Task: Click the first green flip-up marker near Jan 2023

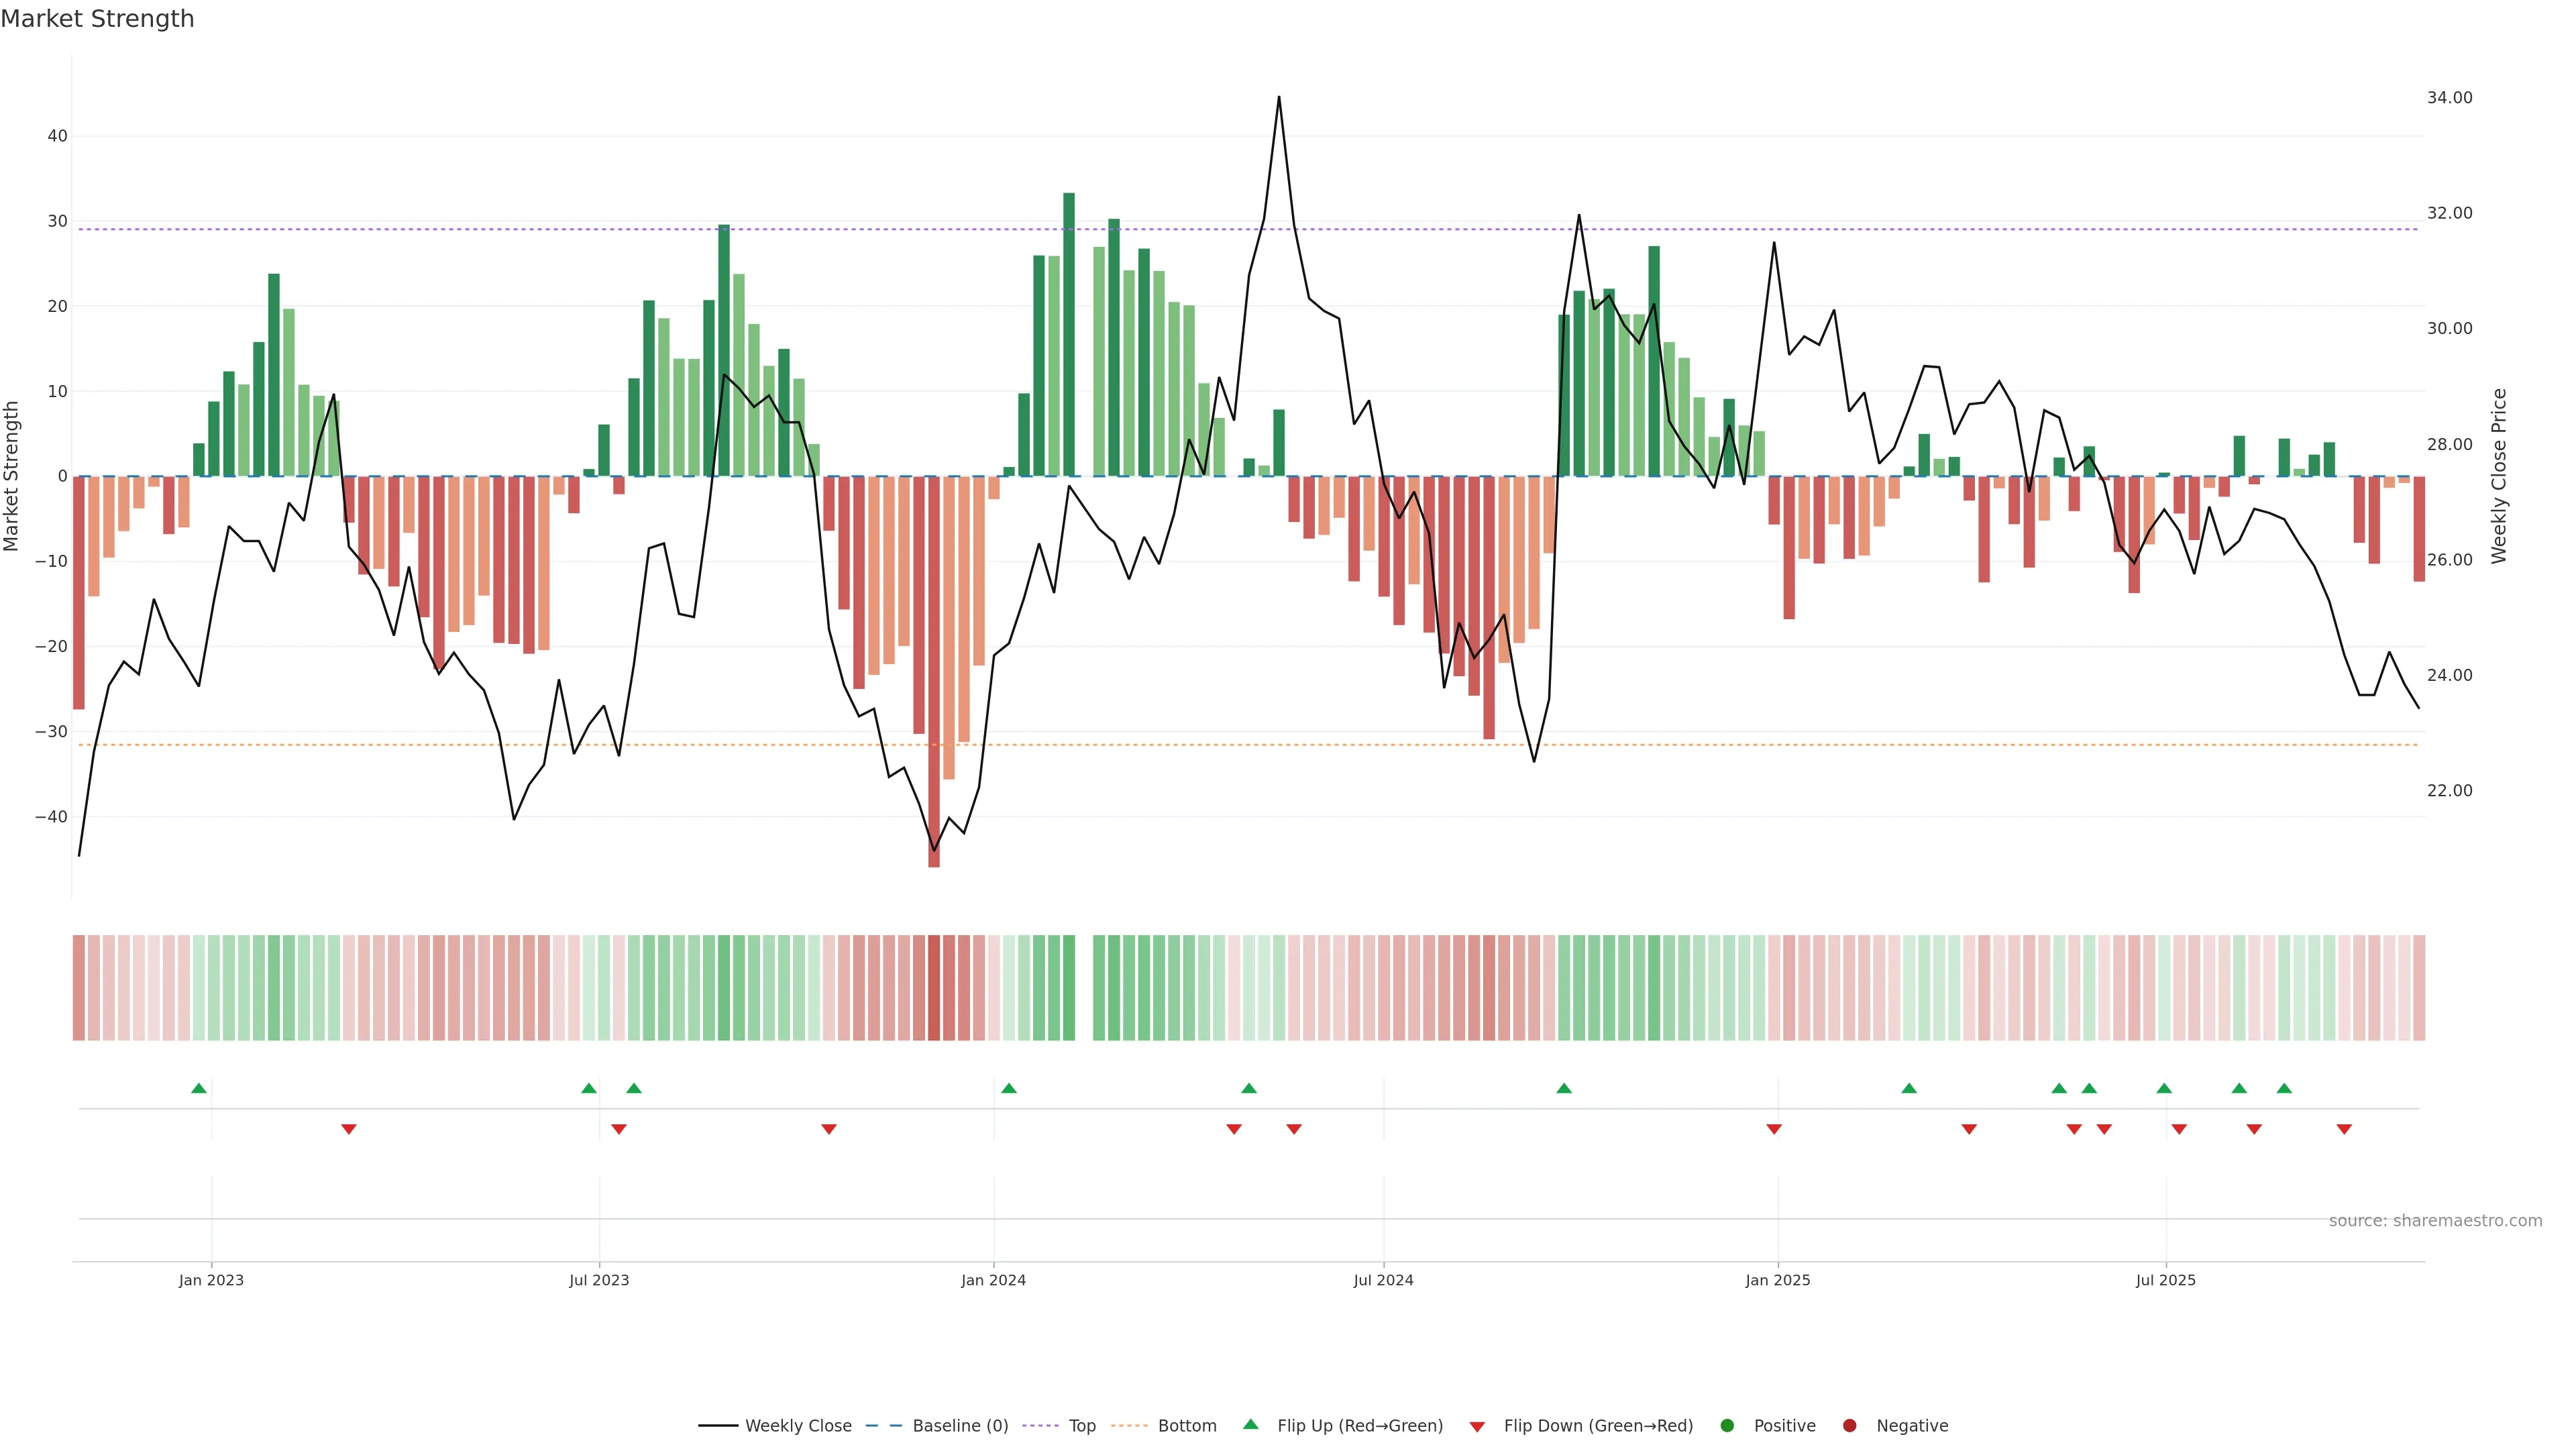Action: pos(199,1088)
